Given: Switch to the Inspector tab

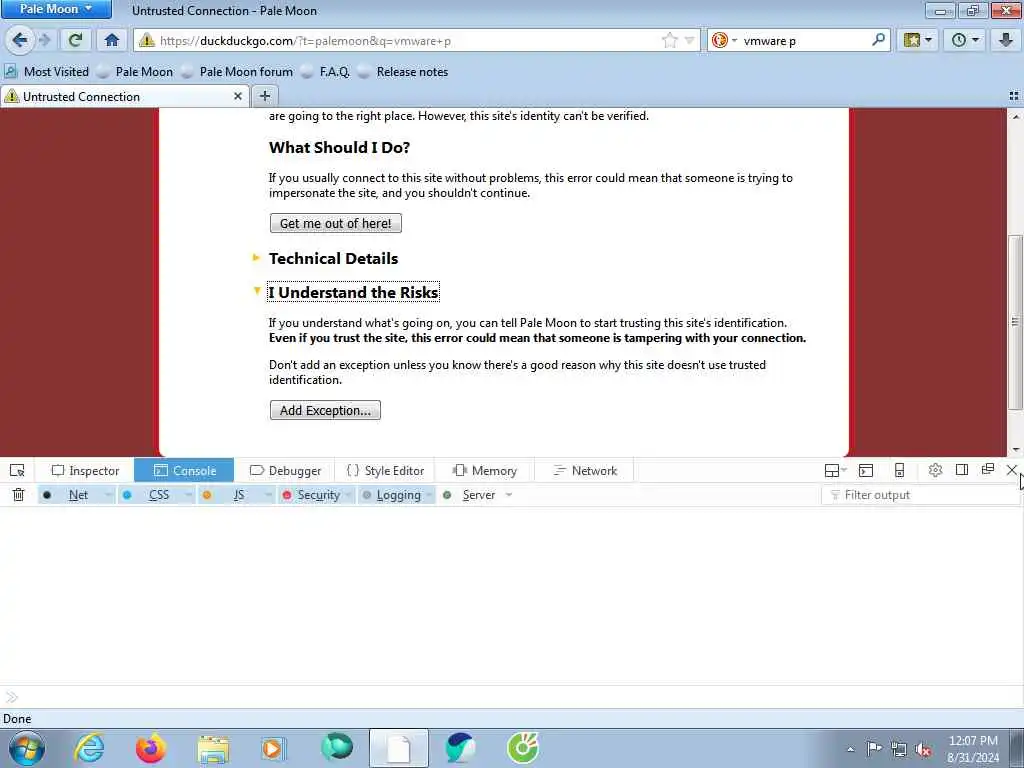Looking at the screenshot, I should 86,470.
